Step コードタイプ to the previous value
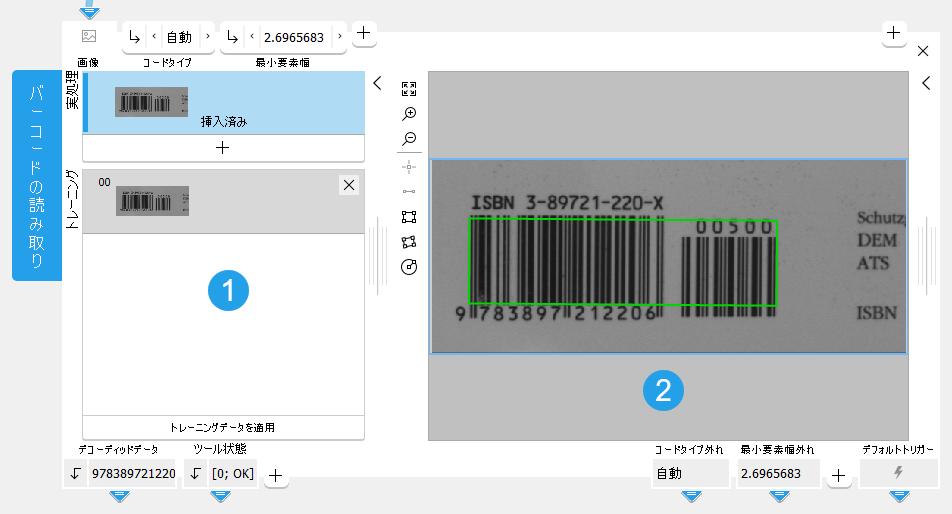This screenshot has width=952, height=514. pyautogui.click(x=154, y=37)
